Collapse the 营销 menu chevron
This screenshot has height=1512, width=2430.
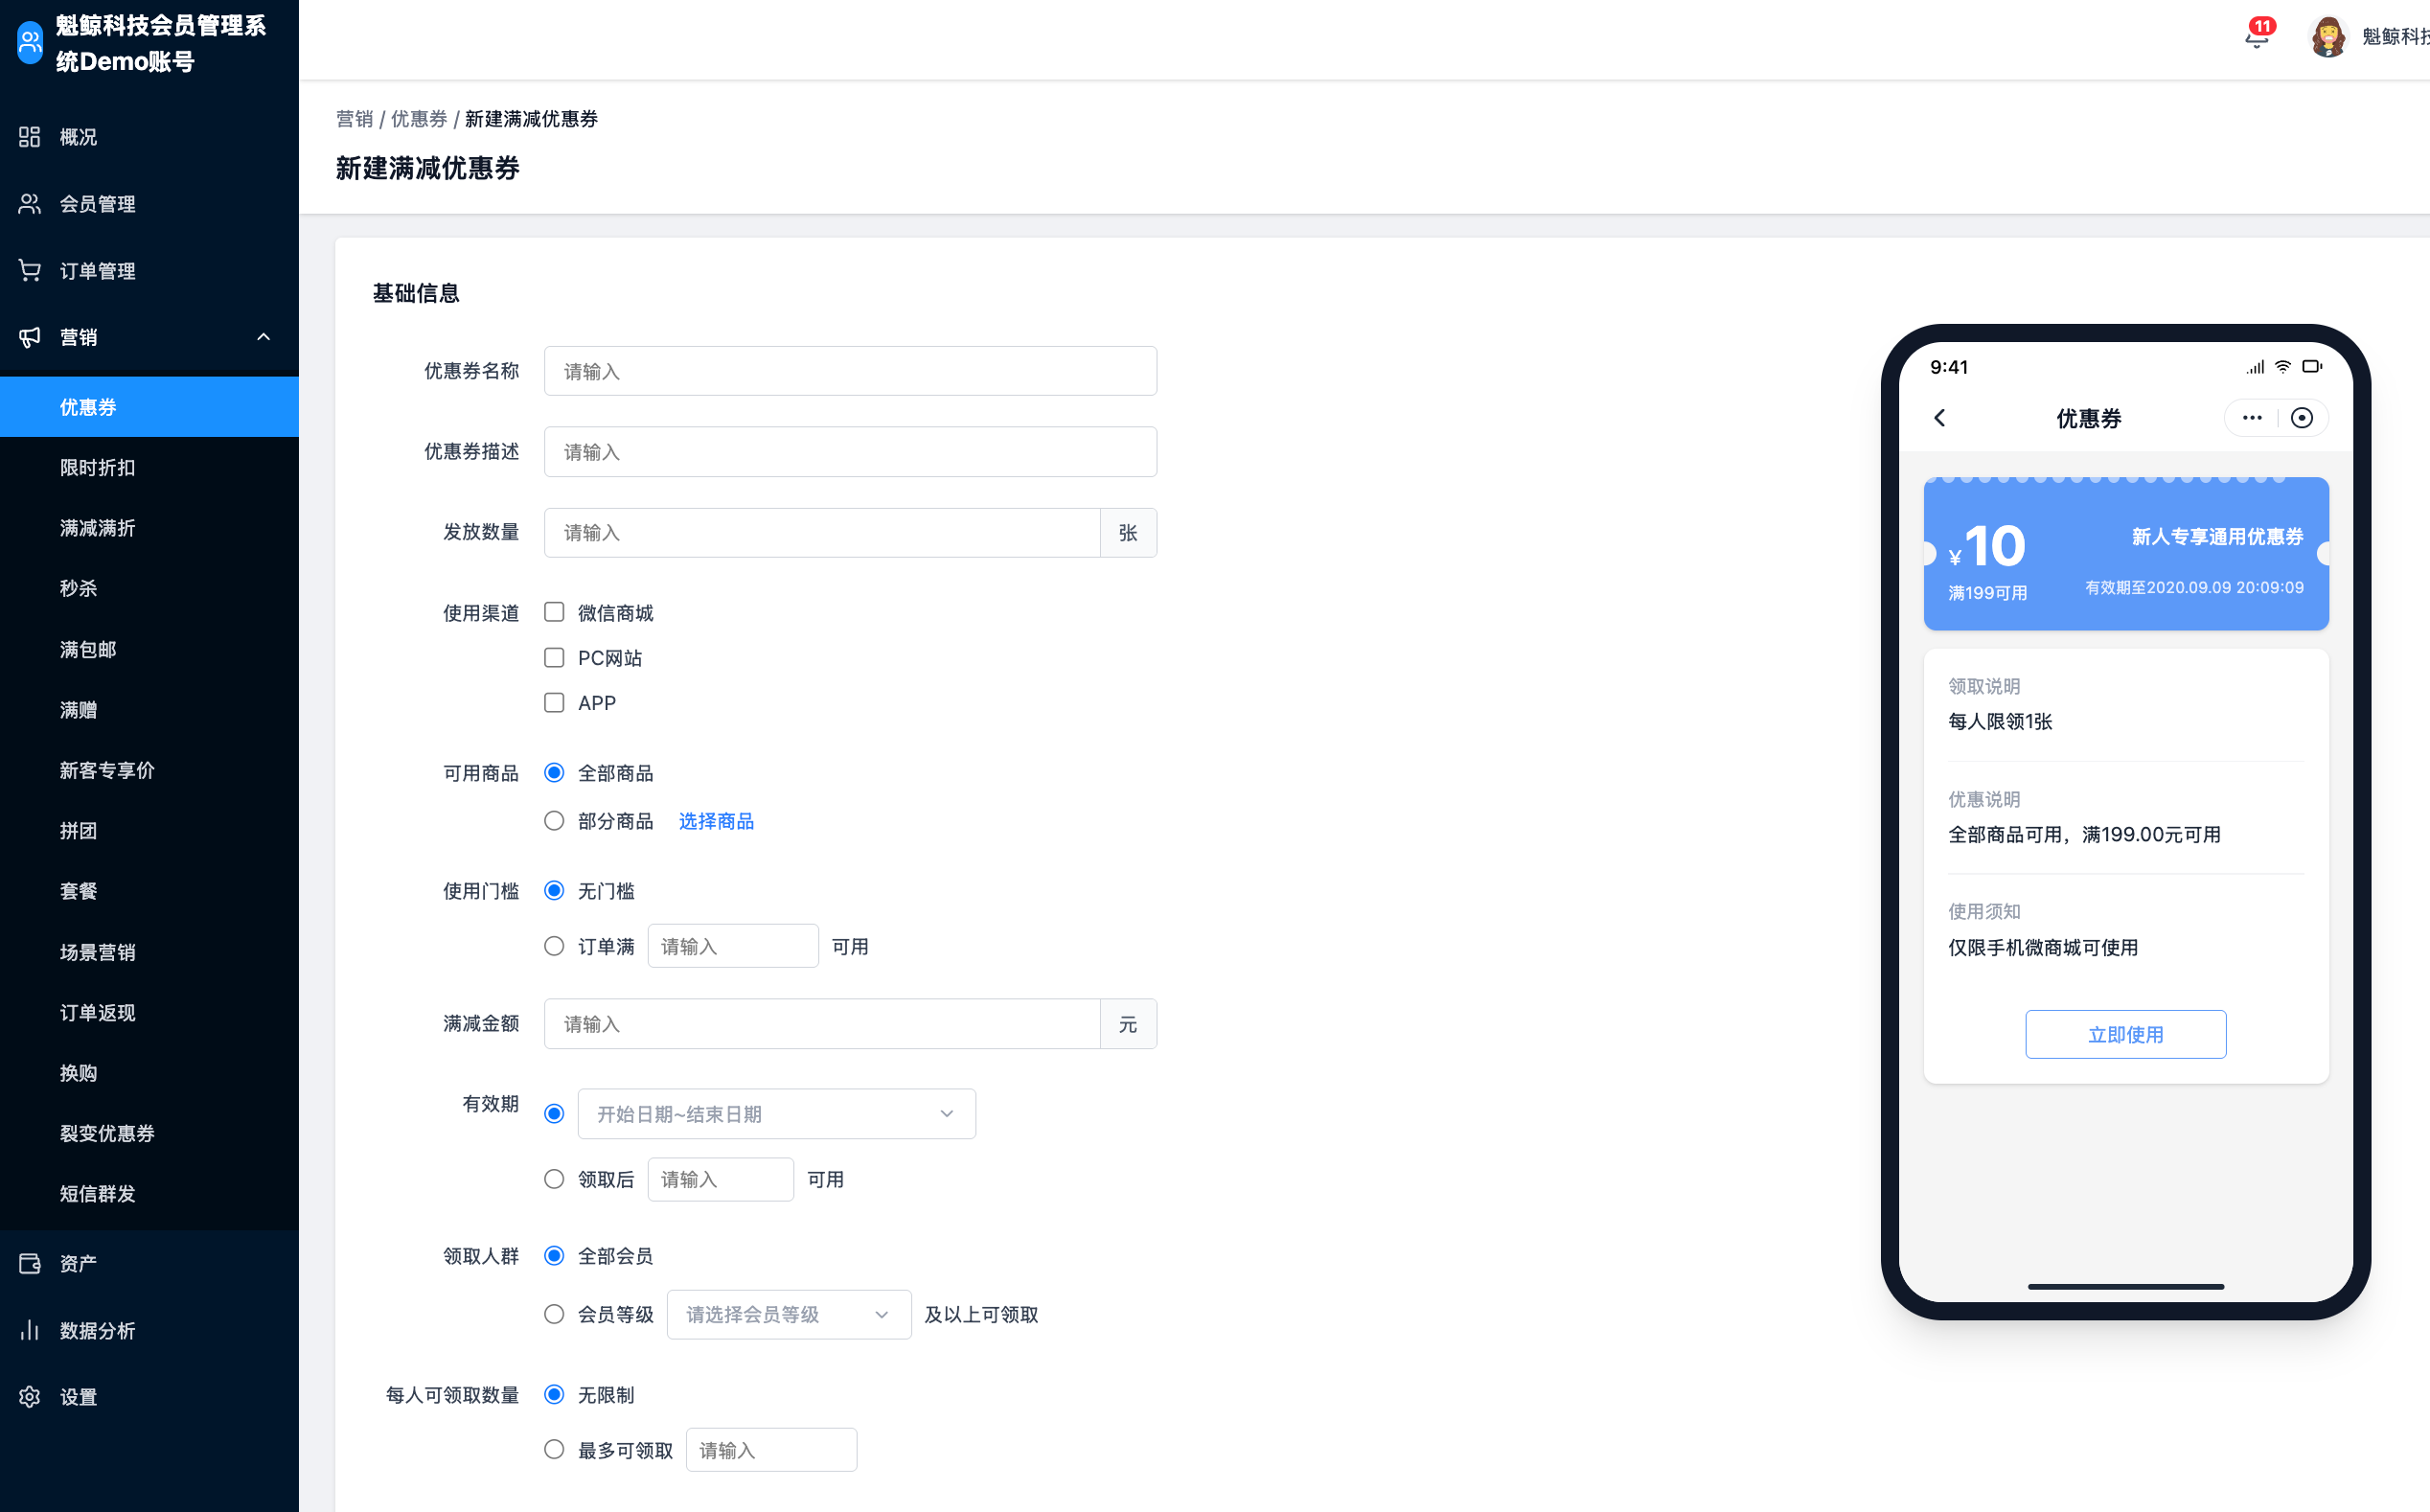coord(264,338)
